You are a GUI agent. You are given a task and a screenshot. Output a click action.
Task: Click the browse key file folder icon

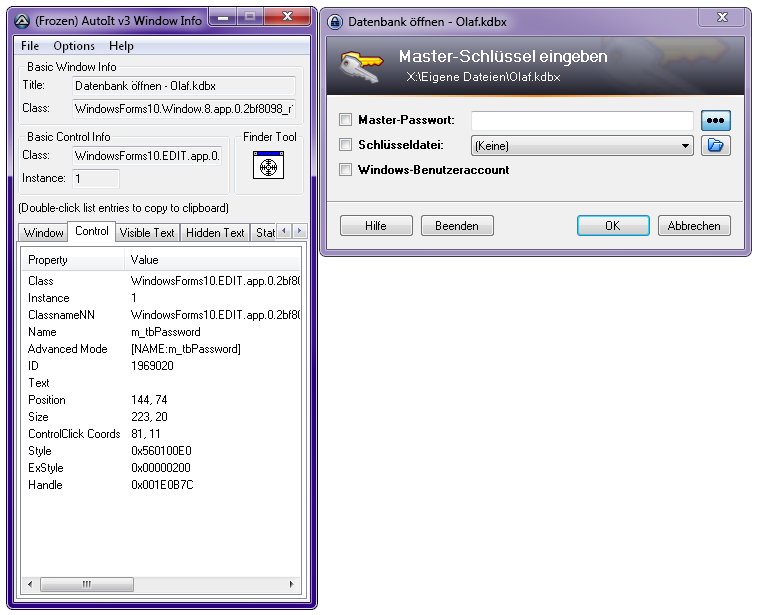point(716,146)
